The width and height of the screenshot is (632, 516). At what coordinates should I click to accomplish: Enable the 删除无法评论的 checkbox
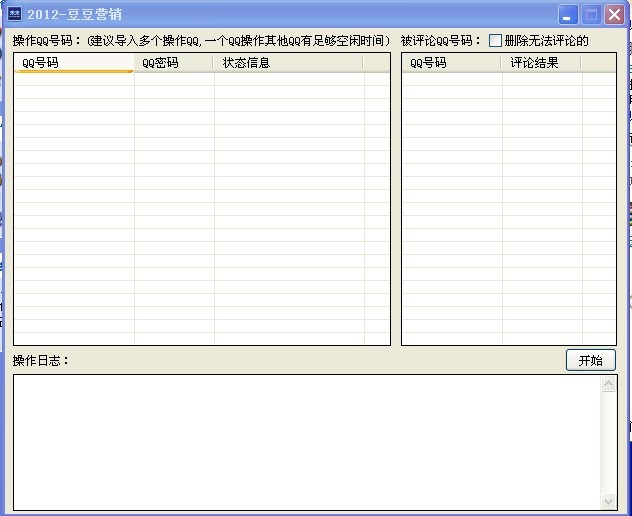[x=495, y=41]
